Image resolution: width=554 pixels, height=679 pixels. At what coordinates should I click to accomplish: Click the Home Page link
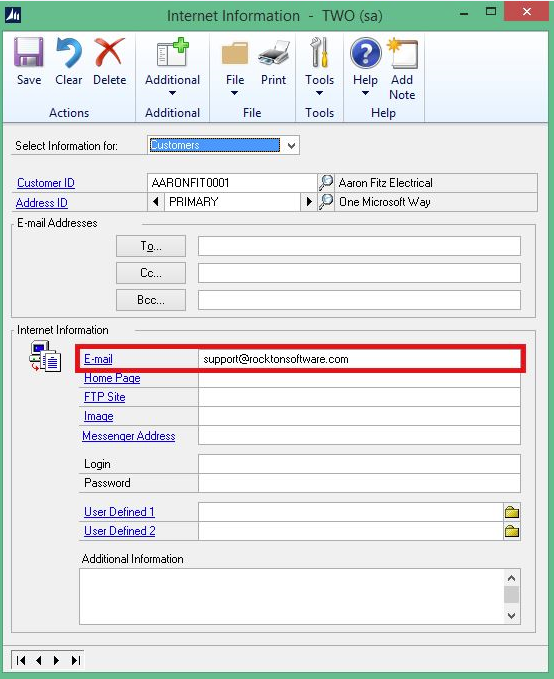coord(112,378)
